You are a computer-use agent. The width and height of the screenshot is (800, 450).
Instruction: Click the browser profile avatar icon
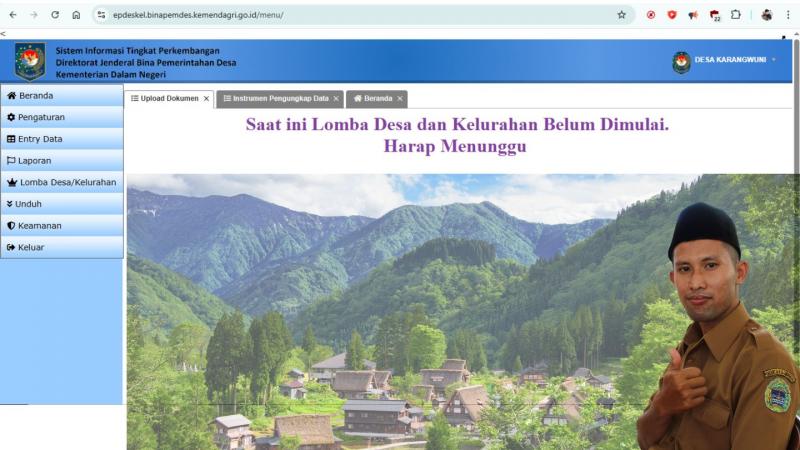click(x=766, y=15)
